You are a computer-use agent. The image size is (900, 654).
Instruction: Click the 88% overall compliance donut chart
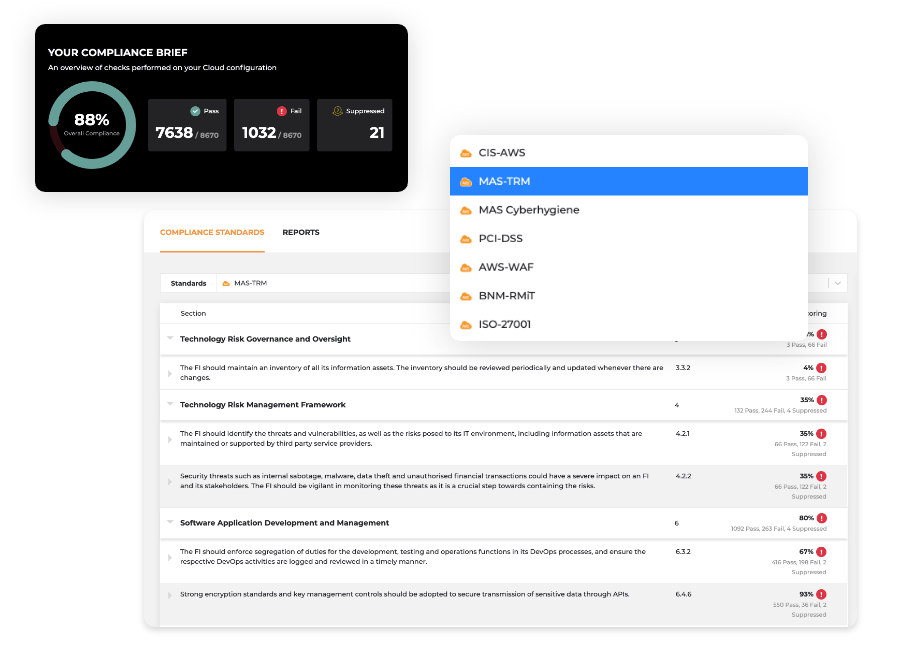(x=92, y=125)
